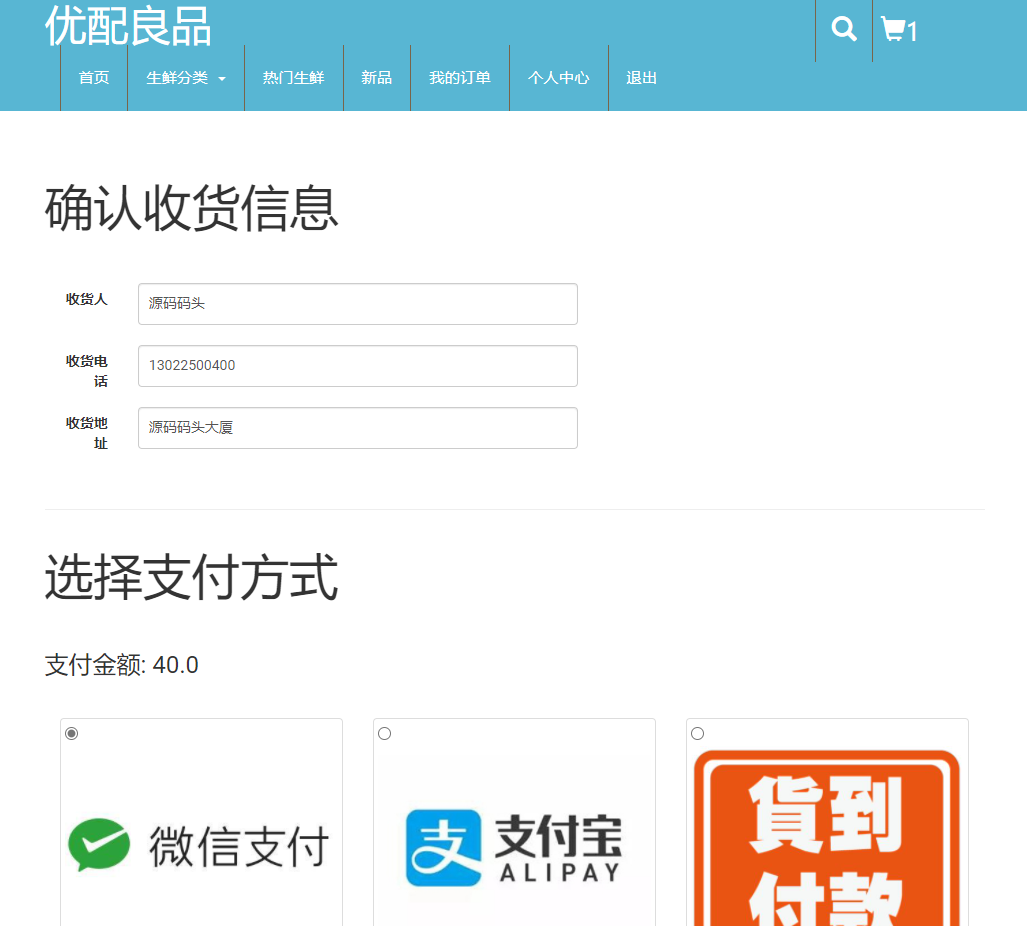Image resolution: width=1027 pixels, height=926 pixels.
Task: Click the 收货电话 phone number field
Action: click(357, 366)
